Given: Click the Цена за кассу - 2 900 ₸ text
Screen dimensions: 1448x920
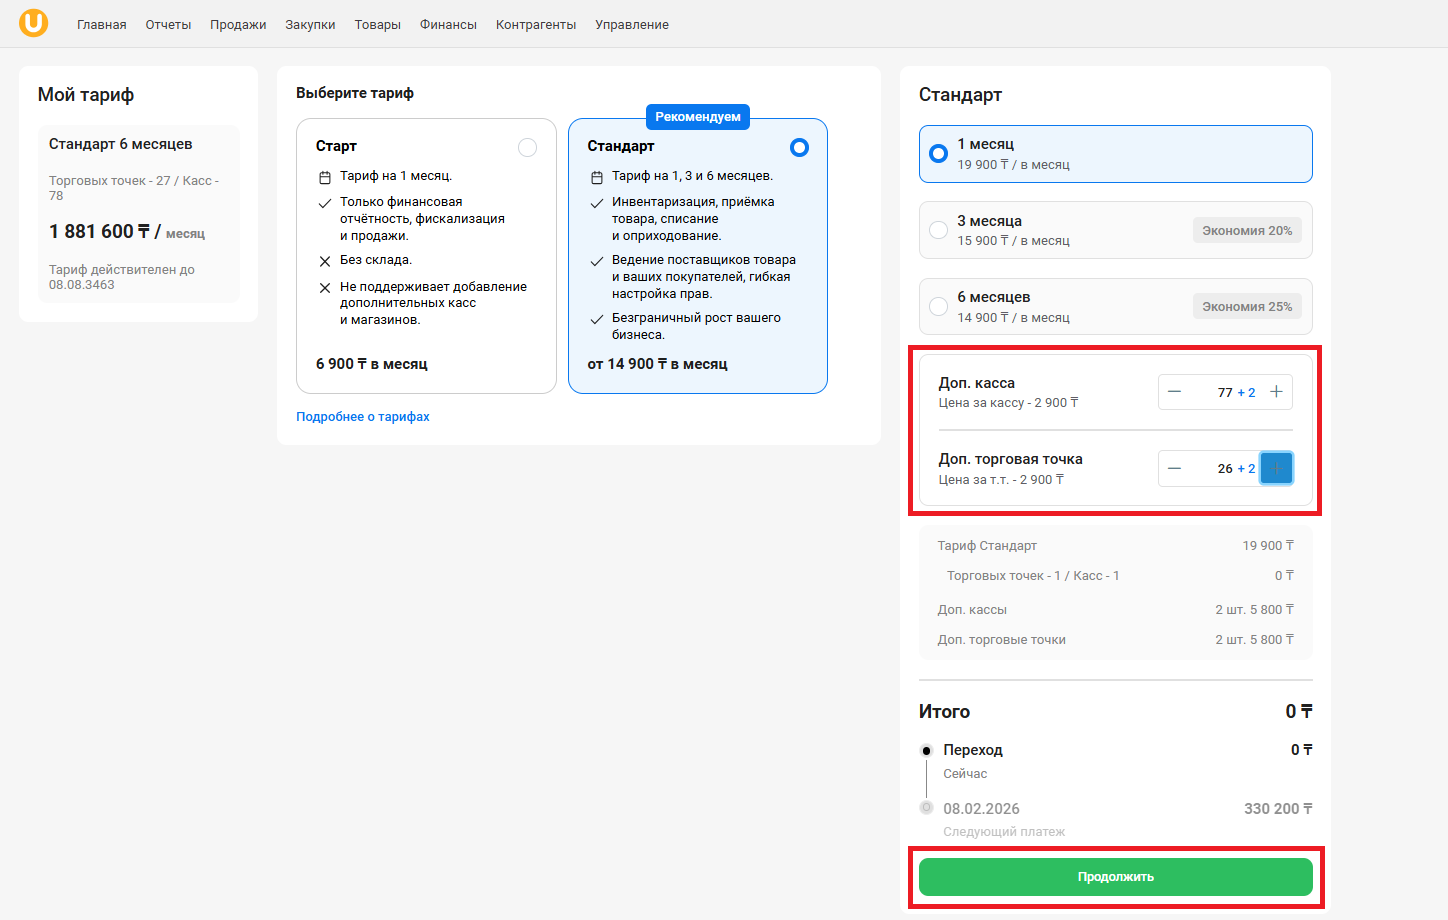Looking at the screenshot, I should click(x=1008, y=403).
